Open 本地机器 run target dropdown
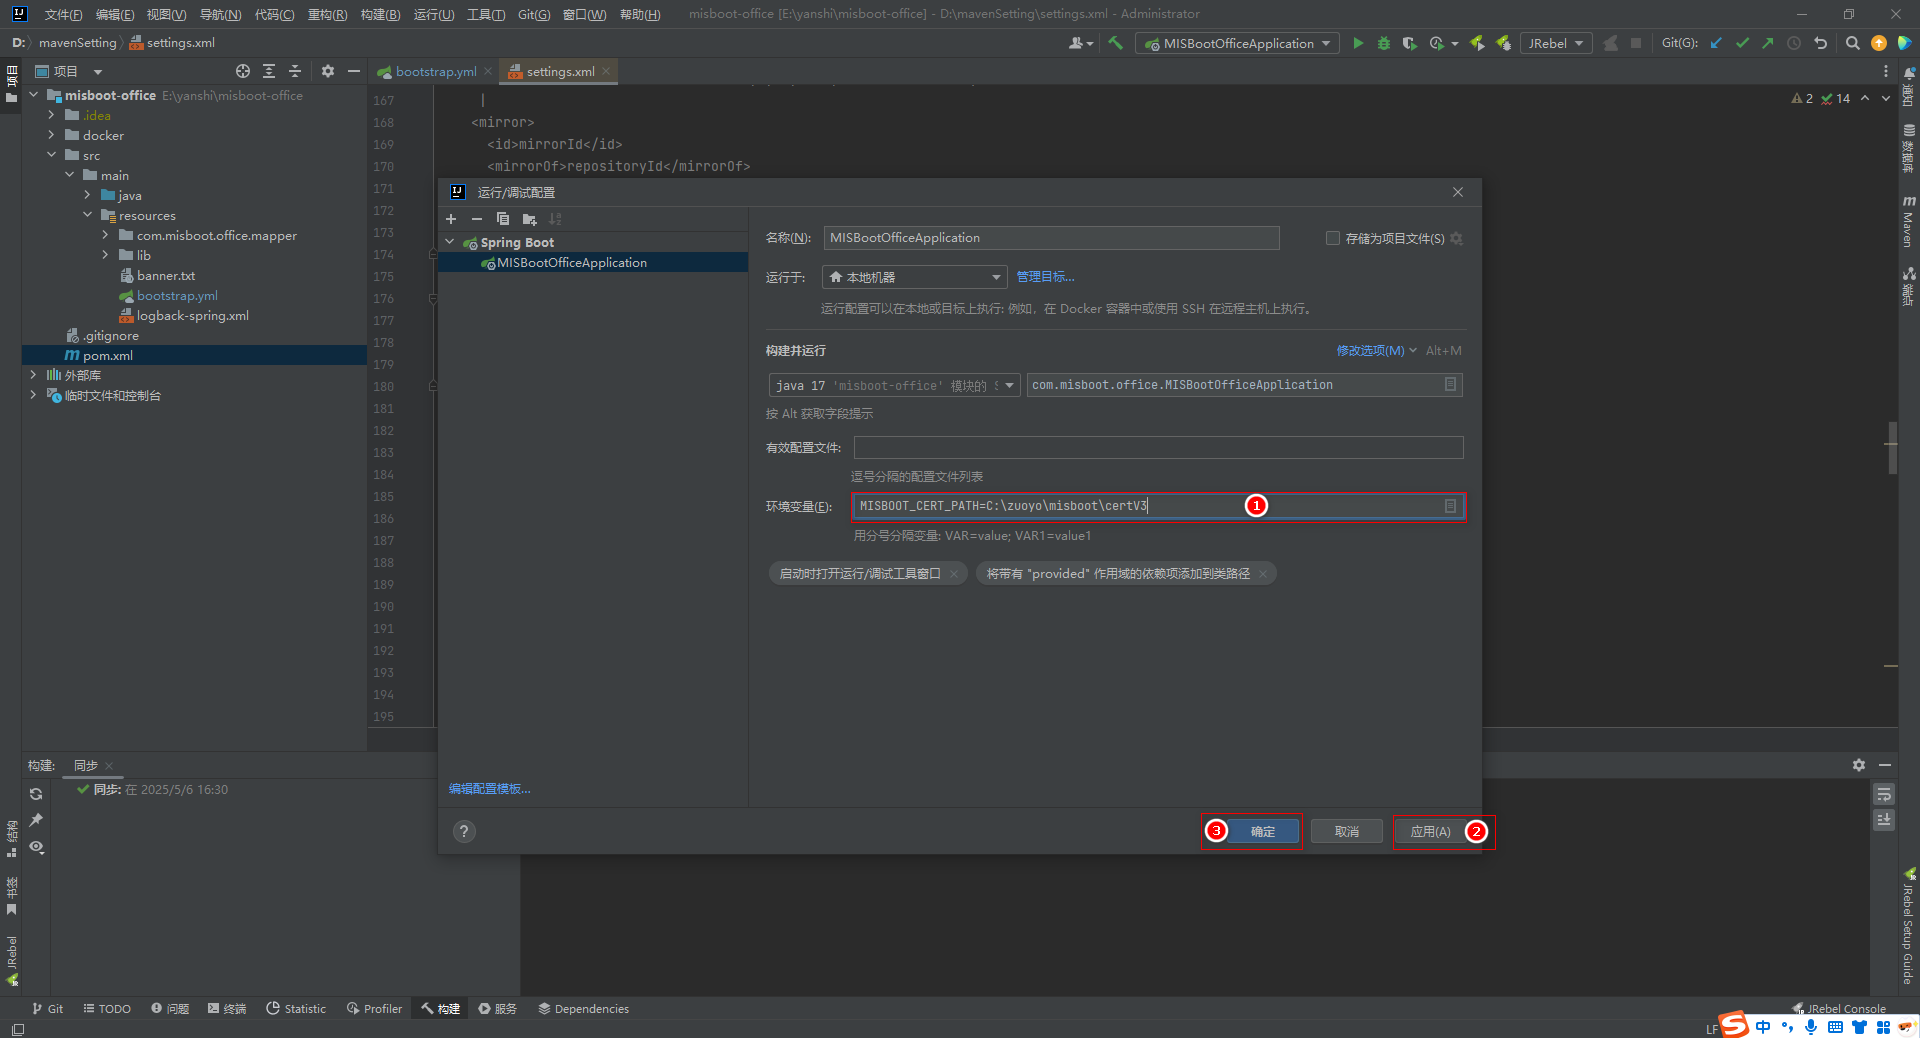 click(x=914, y=277)
